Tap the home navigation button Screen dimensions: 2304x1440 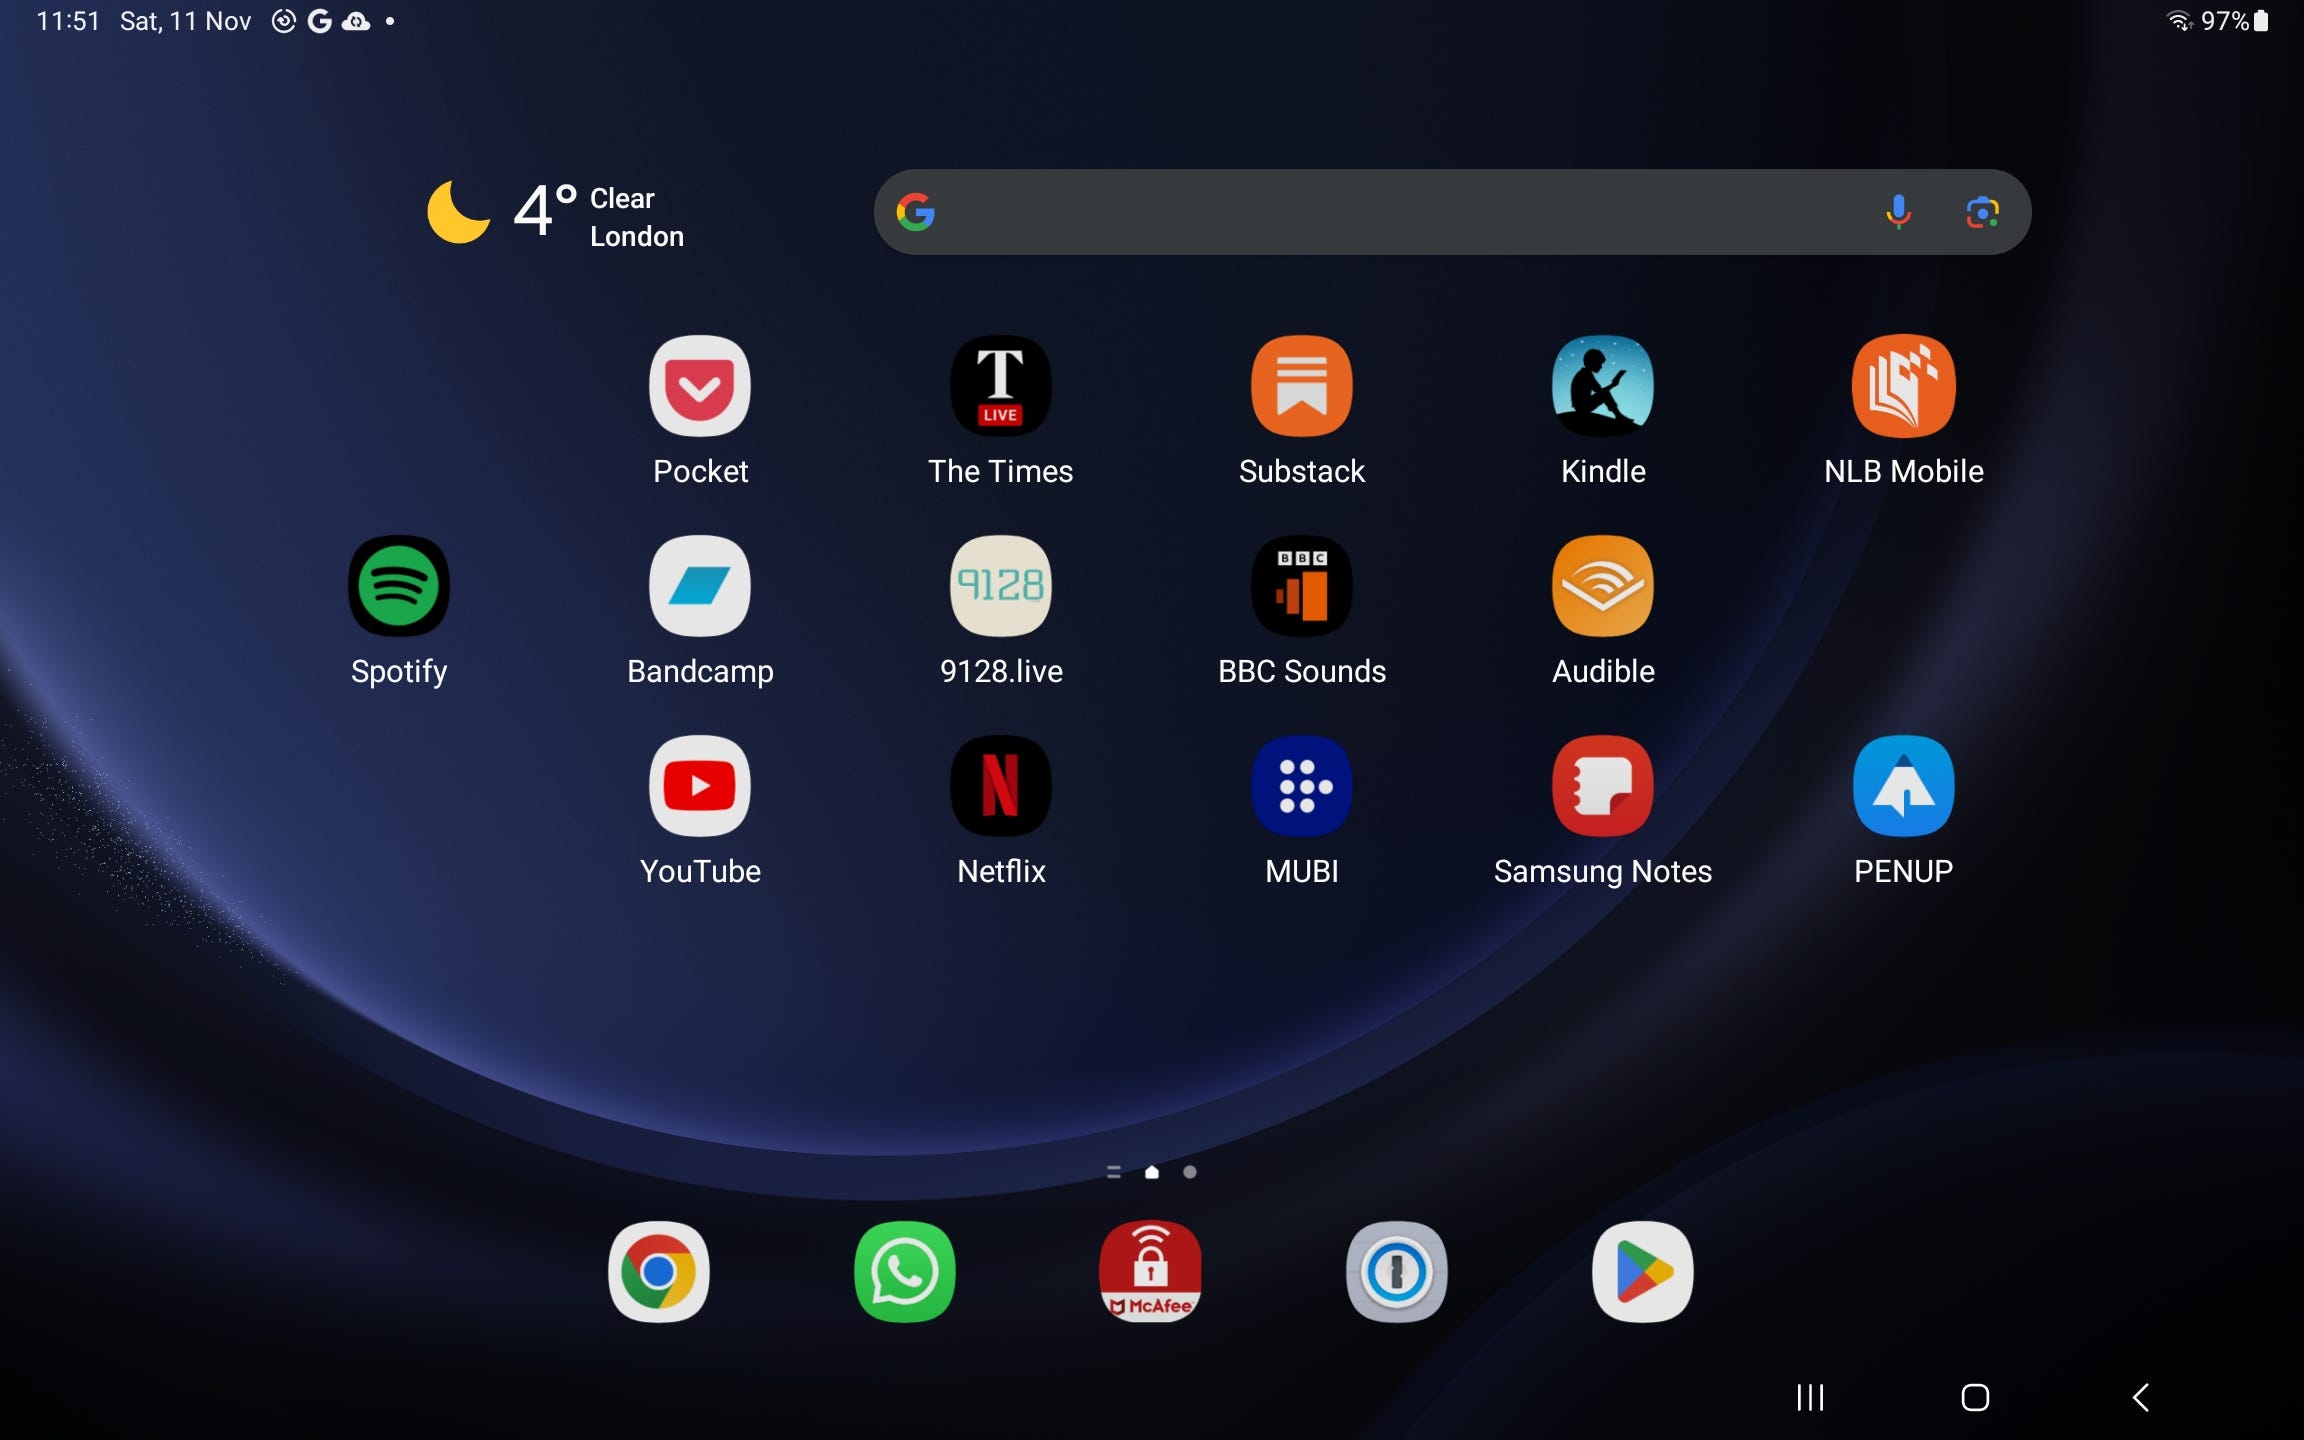click(1975, 1397)
